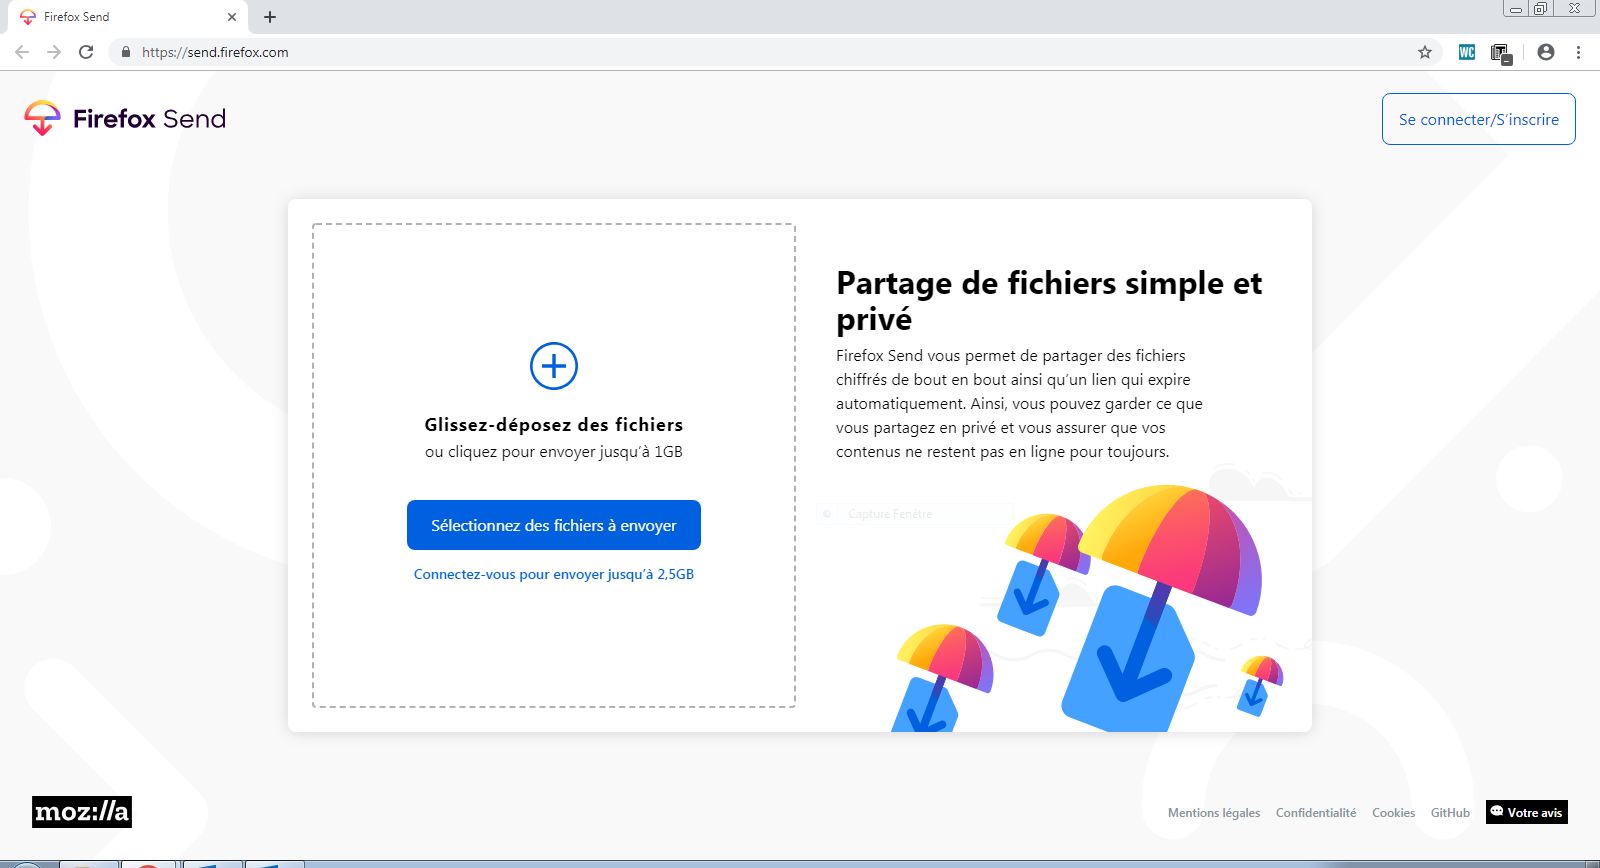This screenshot has width=1600, height=868.
Task: Minimize the browser window
Action: (1516, 9)
